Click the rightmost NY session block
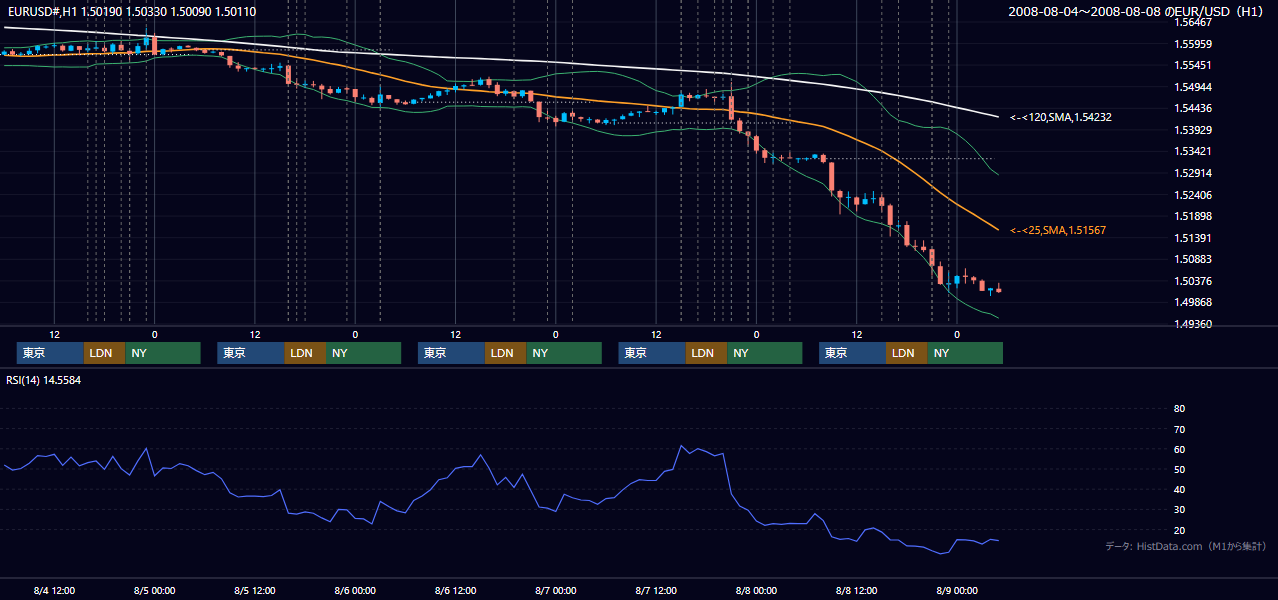The image size is (1278, 600). click(965, 353)
